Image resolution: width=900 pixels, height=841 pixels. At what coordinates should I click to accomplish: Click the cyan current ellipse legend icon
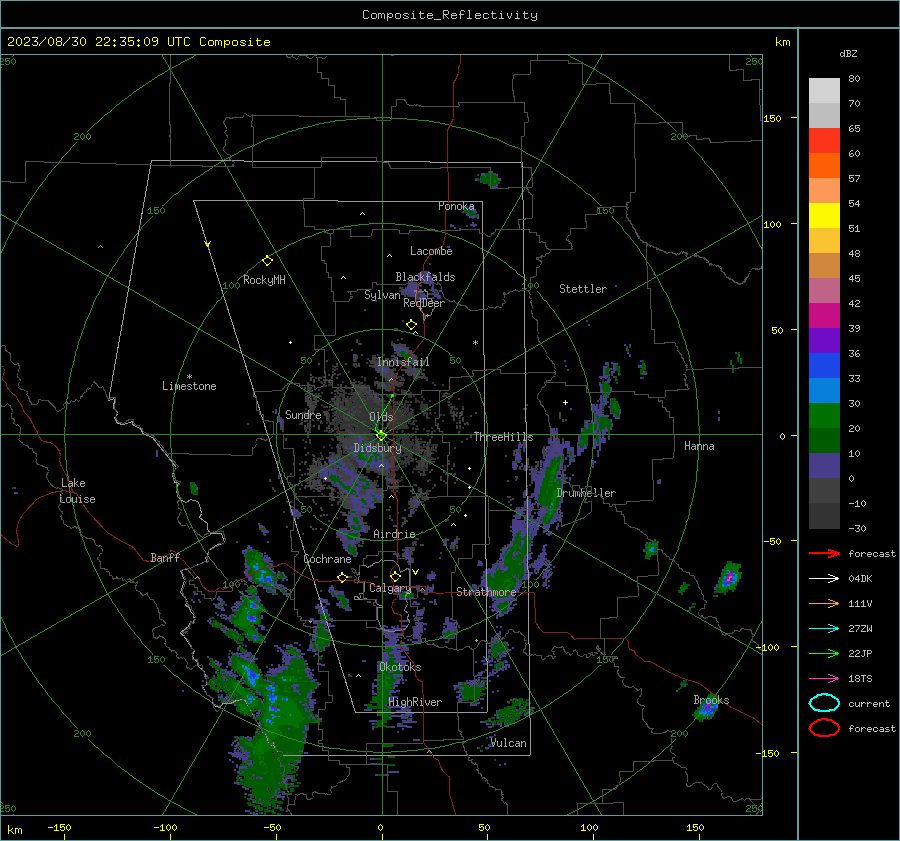point(824,703)
